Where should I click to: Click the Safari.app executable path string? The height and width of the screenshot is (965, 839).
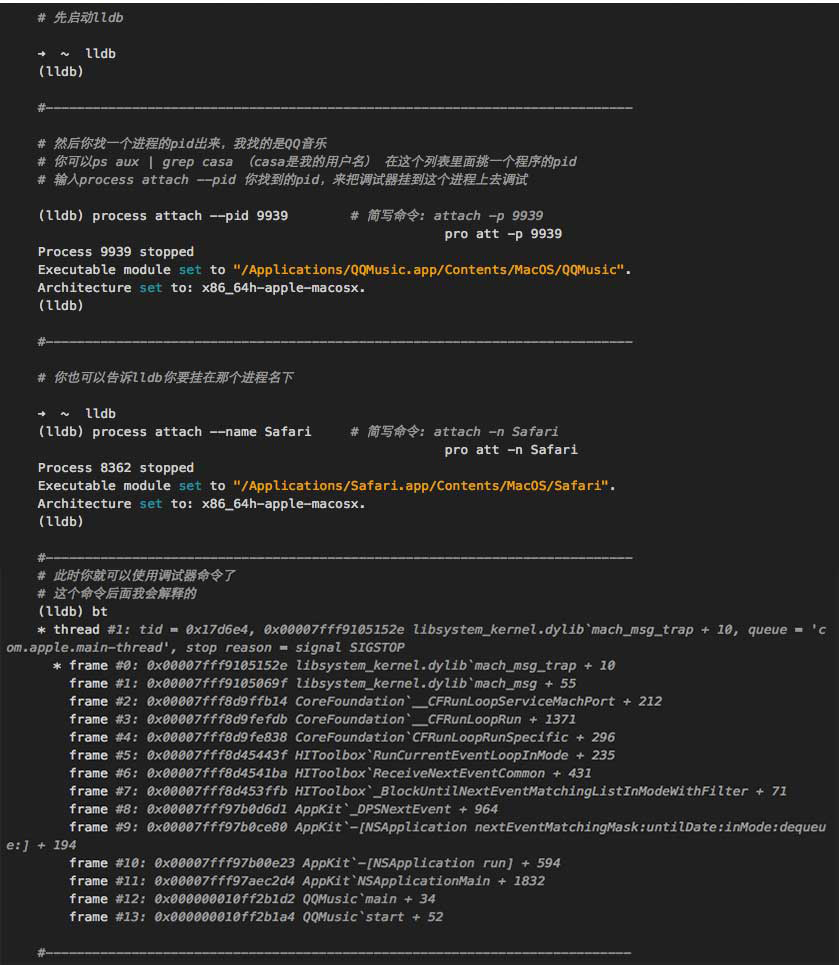(422, 486)
